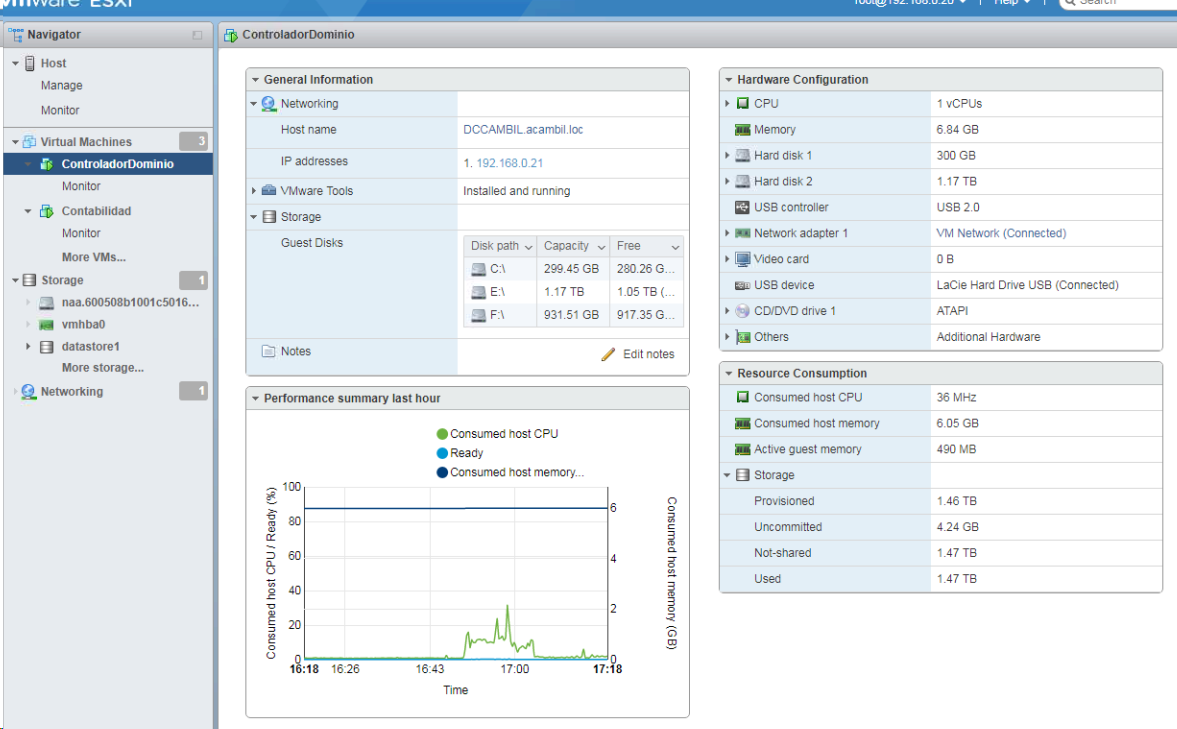Open the Capacity column dropdown arrow
The width and height of the screenshot is (1177, 729).
601,247
